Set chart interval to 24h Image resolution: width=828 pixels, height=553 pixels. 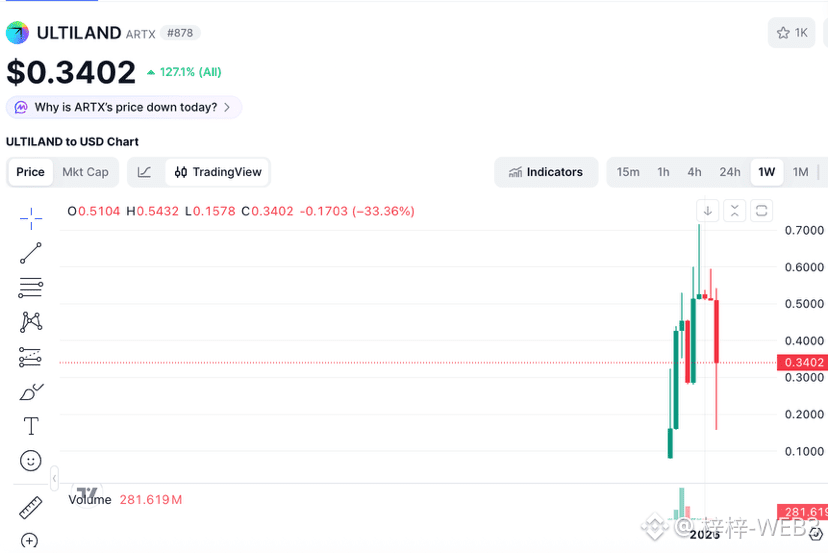730,172
